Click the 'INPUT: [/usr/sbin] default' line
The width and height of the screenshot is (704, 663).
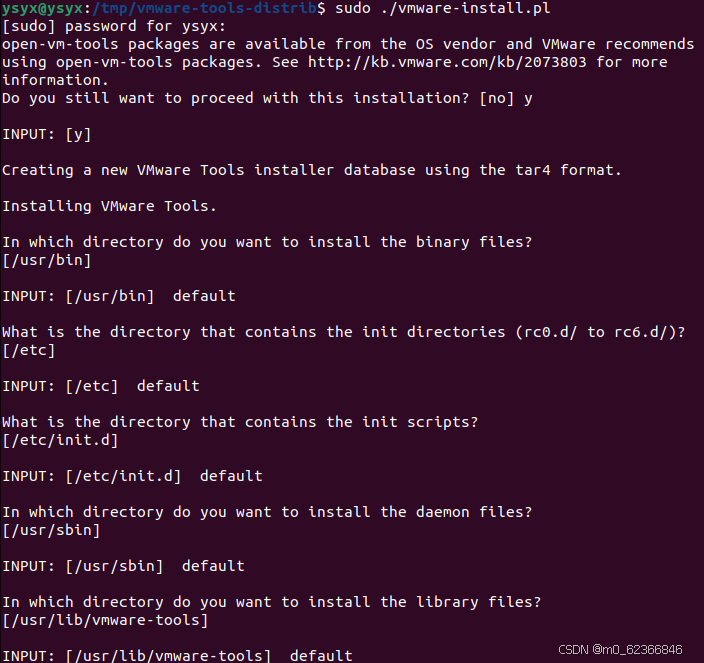click(x=123, y=566)
